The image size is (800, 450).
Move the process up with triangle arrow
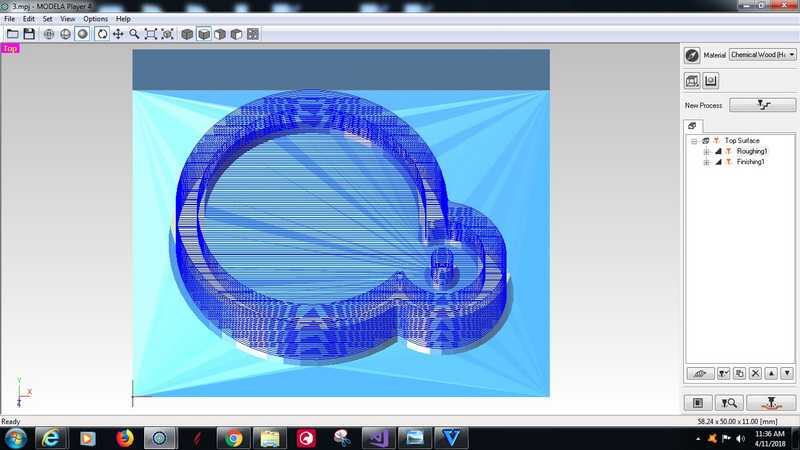point(771,373)
